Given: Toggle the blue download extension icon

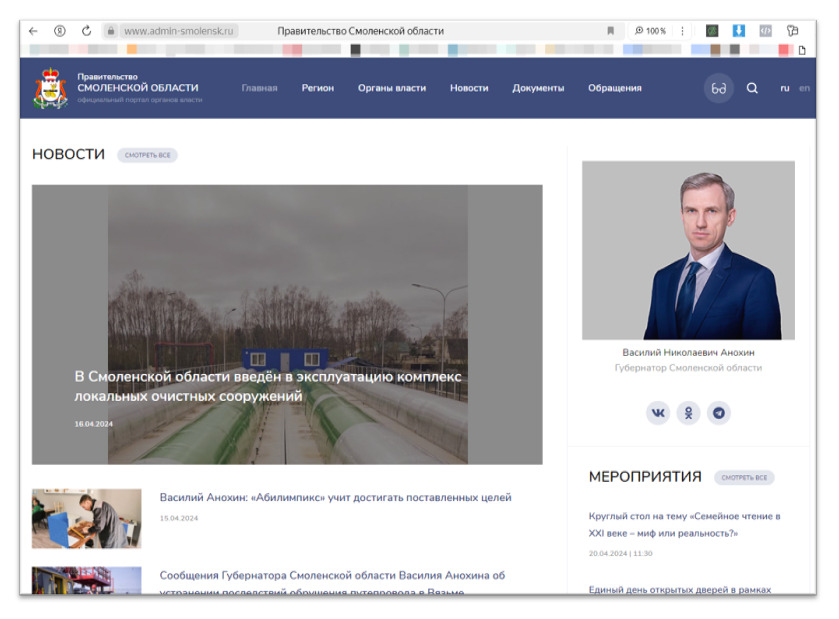Looking at the screenshot, I should pyautogui.click(x=738, y=29).
